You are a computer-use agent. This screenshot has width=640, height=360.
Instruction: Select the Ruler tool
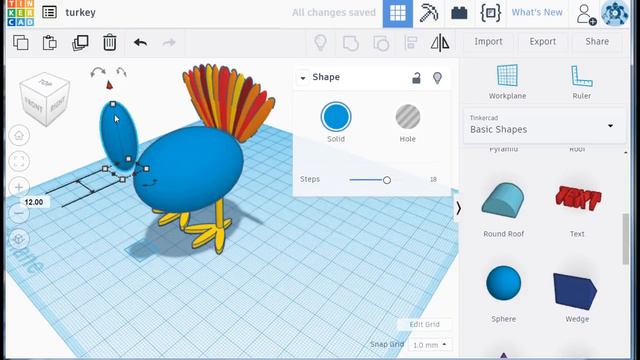[x=581, y=82]
